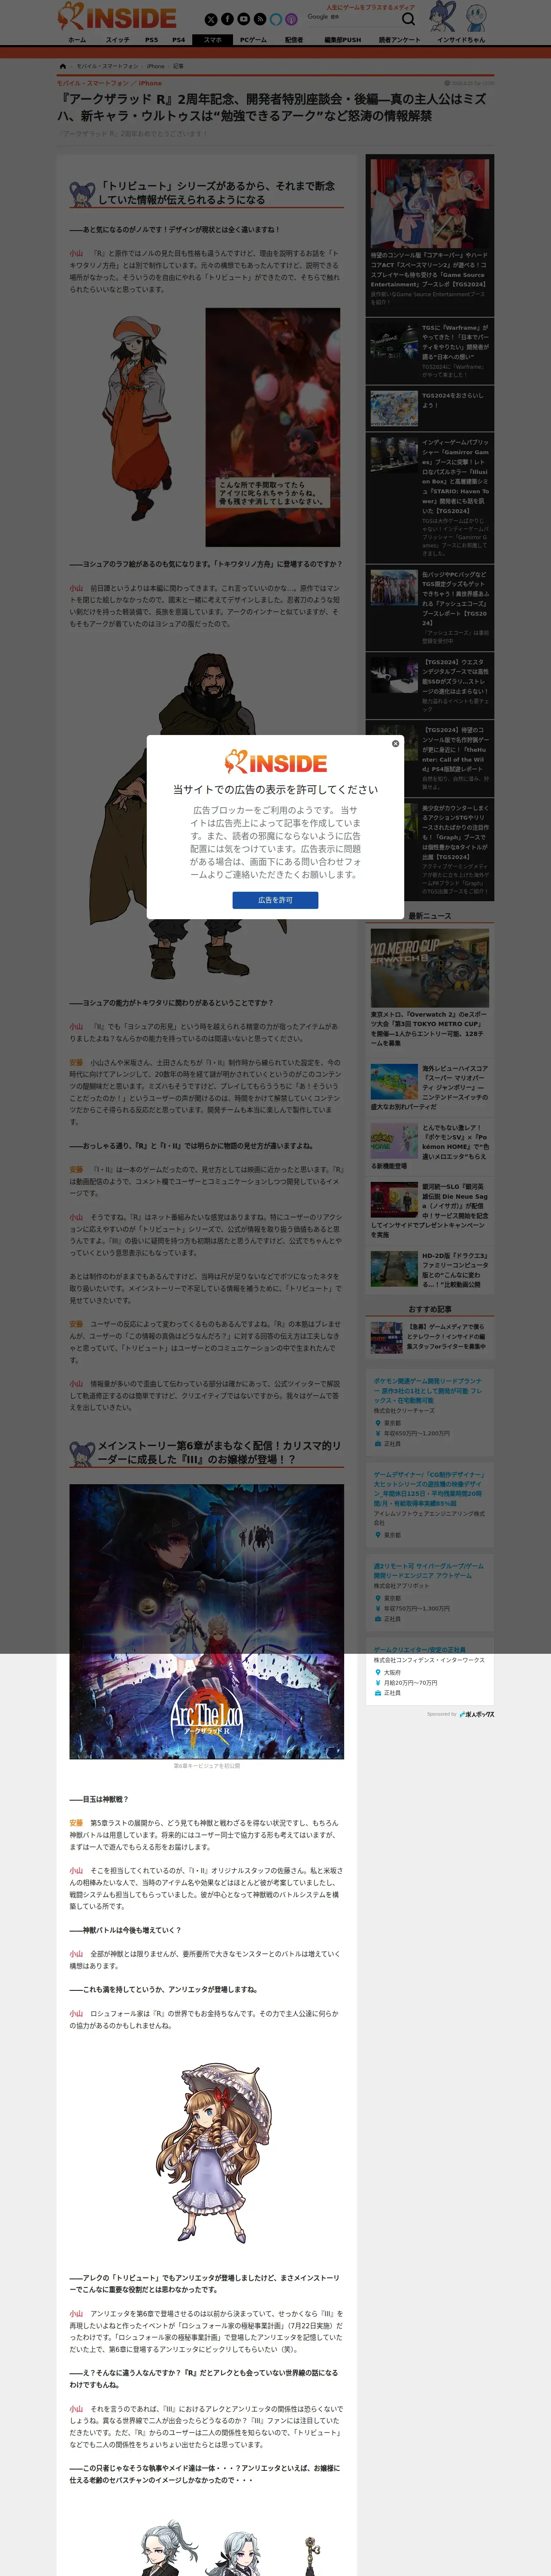Open the スーパー マリオパーティ ジャンボリー review item
551x2576 pixels.
[430, 1088]
